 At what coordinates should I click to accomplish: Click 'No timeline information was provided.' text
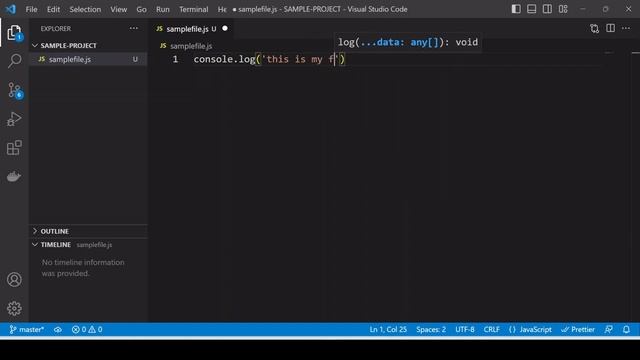(x=83, y=268)
